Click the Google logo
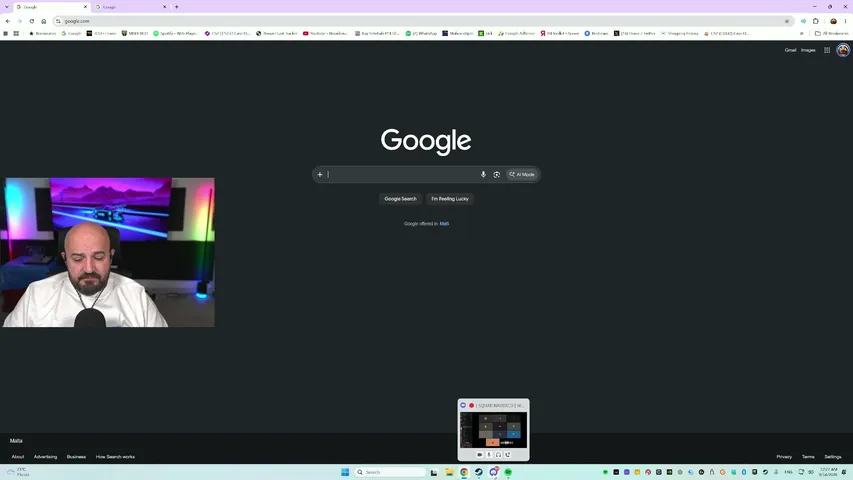 coord(426,141)
